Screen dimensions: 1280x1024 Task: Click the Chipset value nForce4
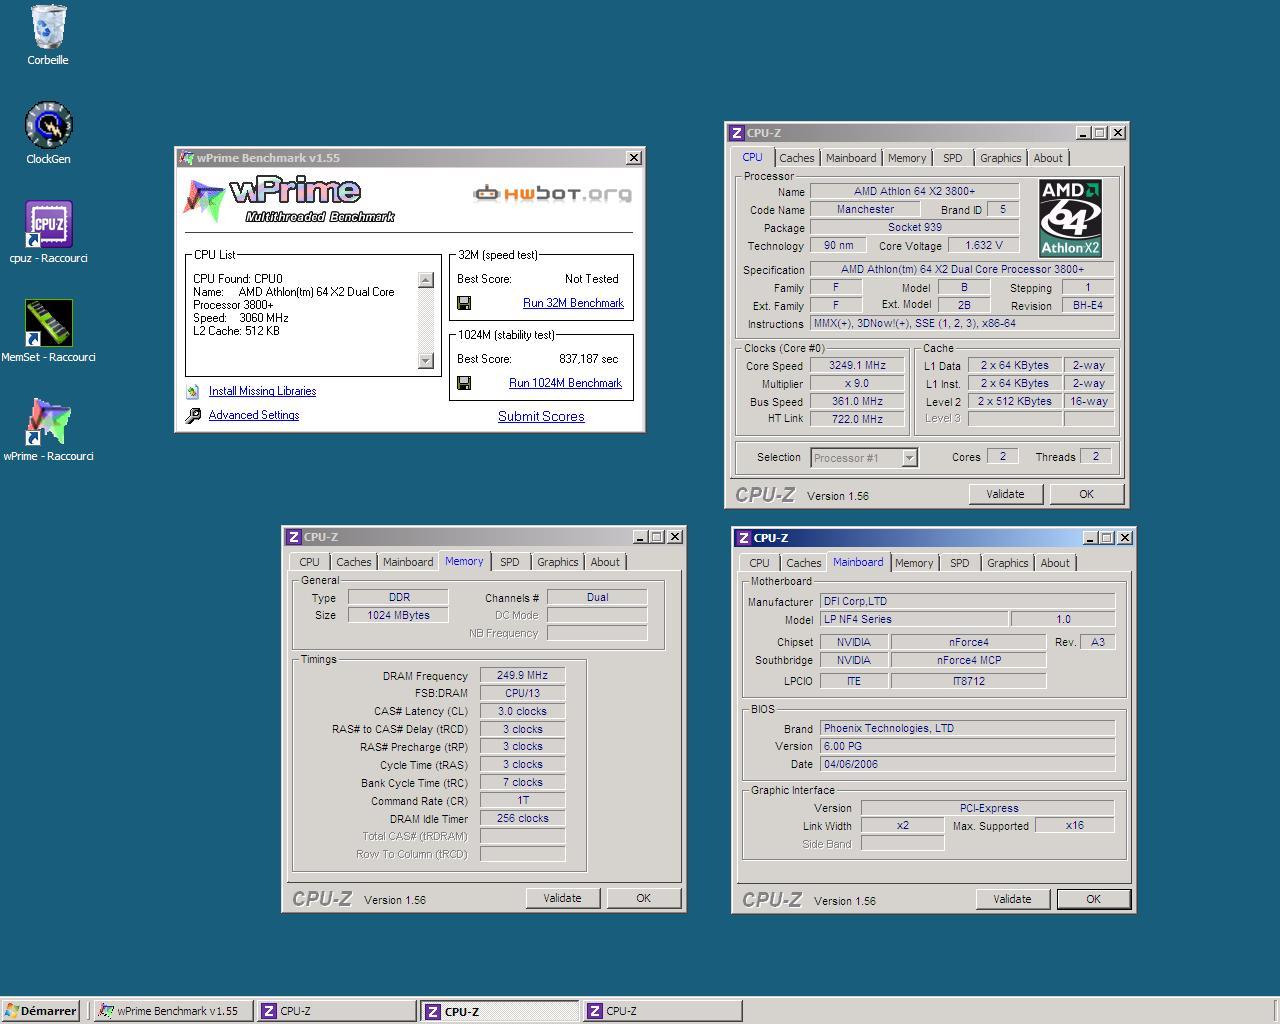(968, 642)
